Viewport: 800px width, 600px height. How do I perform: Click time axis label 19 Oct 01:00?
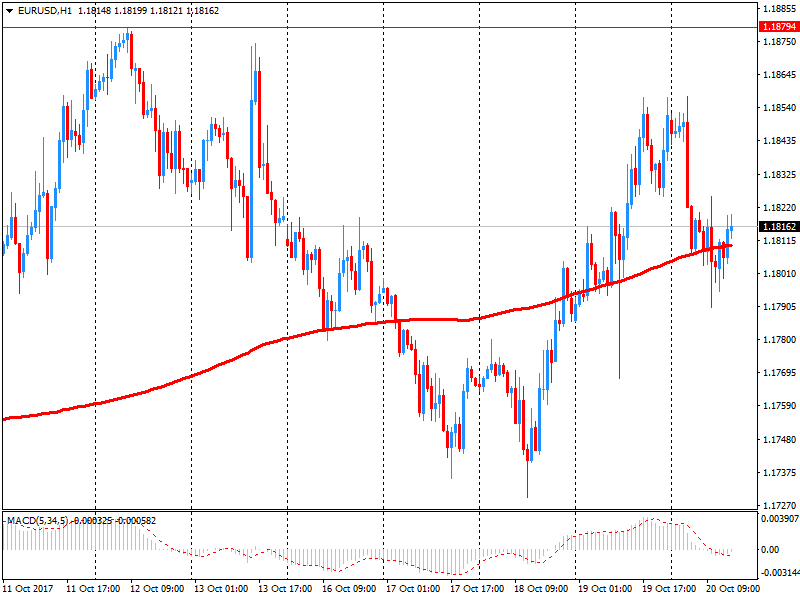click(605, 589)
